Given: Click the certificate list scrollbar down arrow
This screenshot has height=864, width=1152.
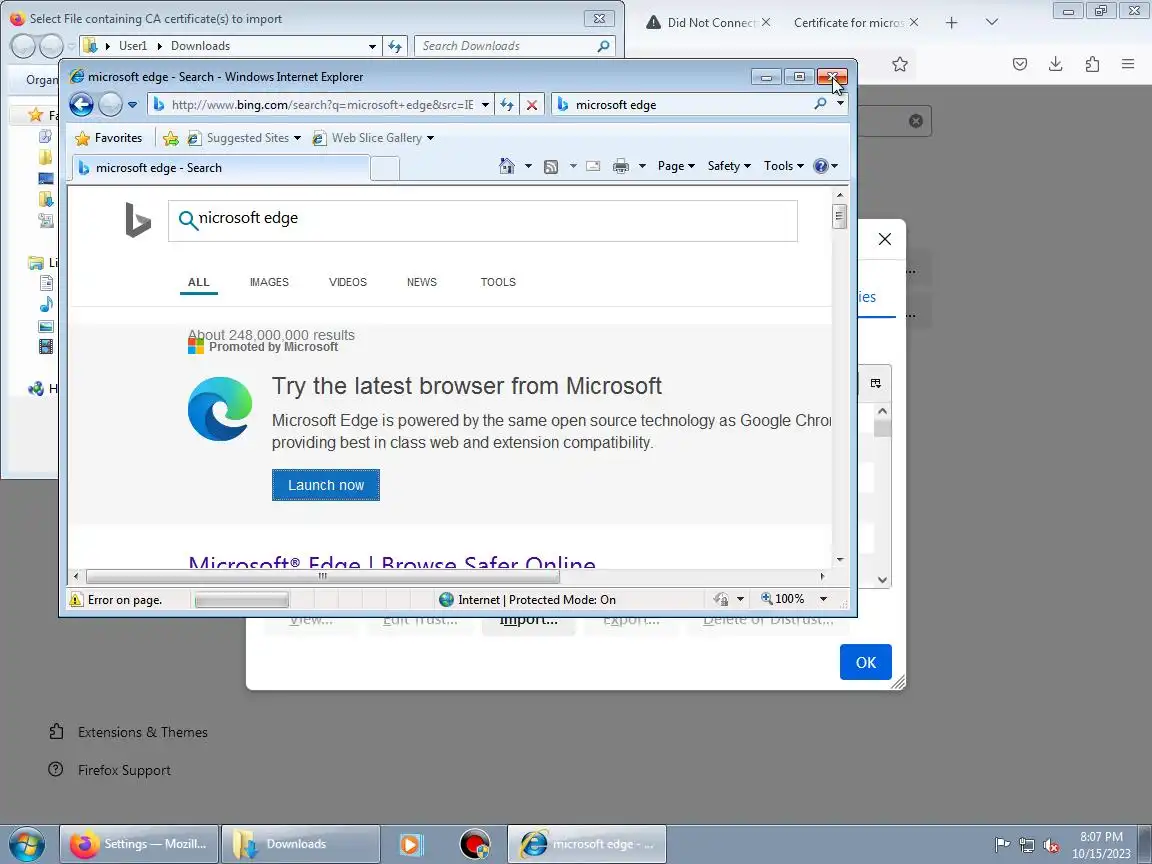Looking at the screenshot, I should [882, 580].
